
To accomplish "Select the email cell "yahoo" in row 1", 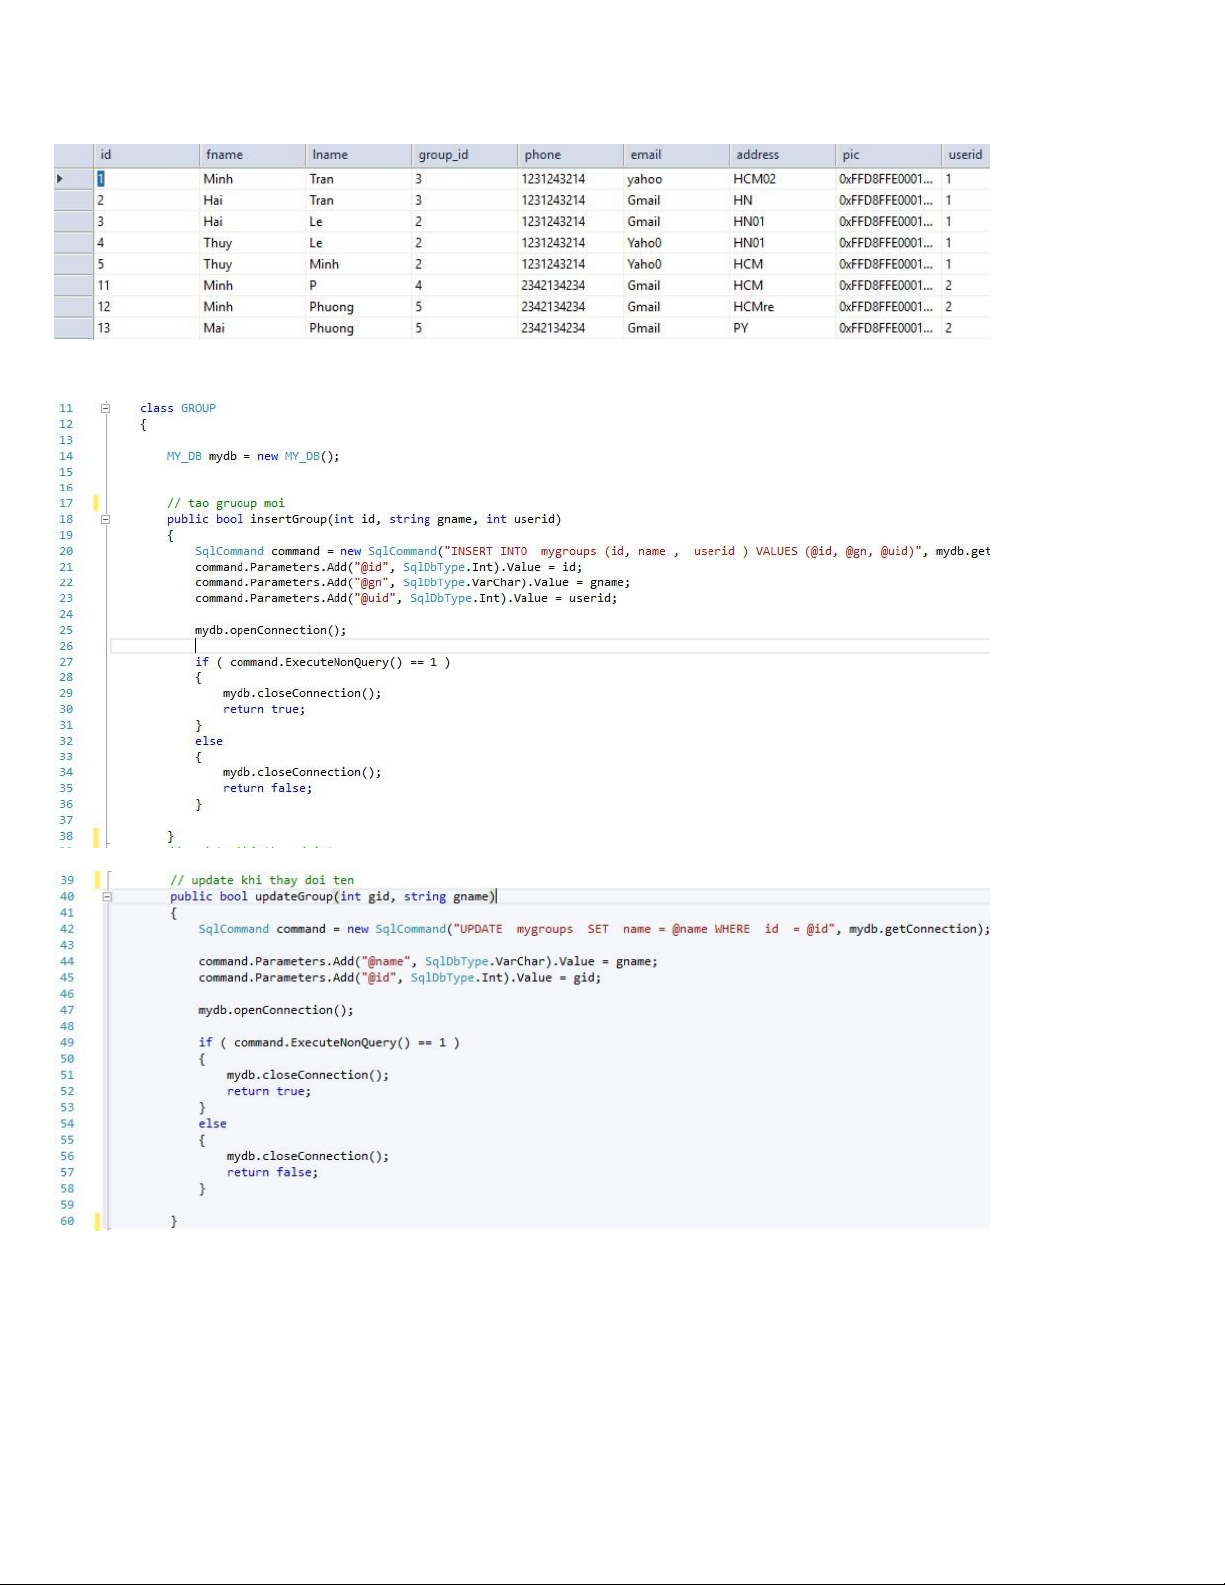I will coord(676,179).
